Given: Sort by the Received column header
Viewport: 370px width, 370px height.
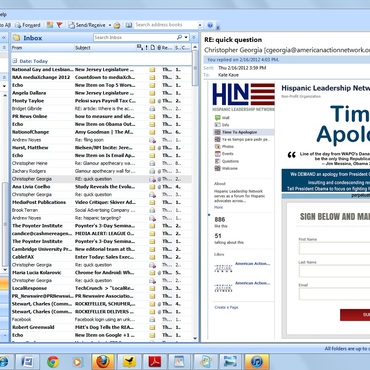Looking at the screenshot, I should tap(167, 48).
